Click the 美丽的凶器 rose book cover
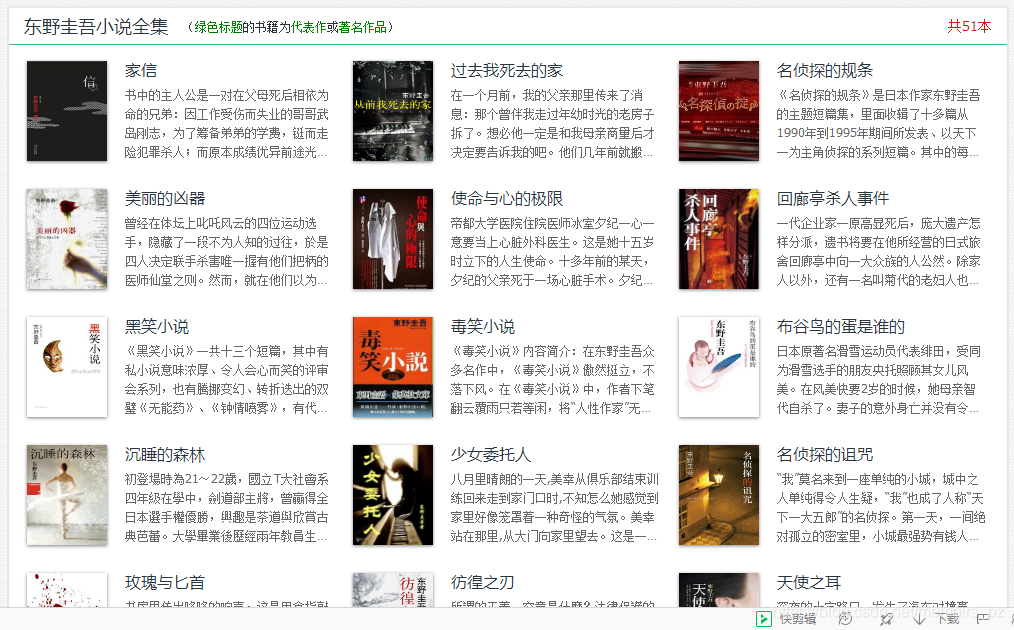Image resolution: width=1014 pixels, height=630 pixels. (x=67, y=239)
